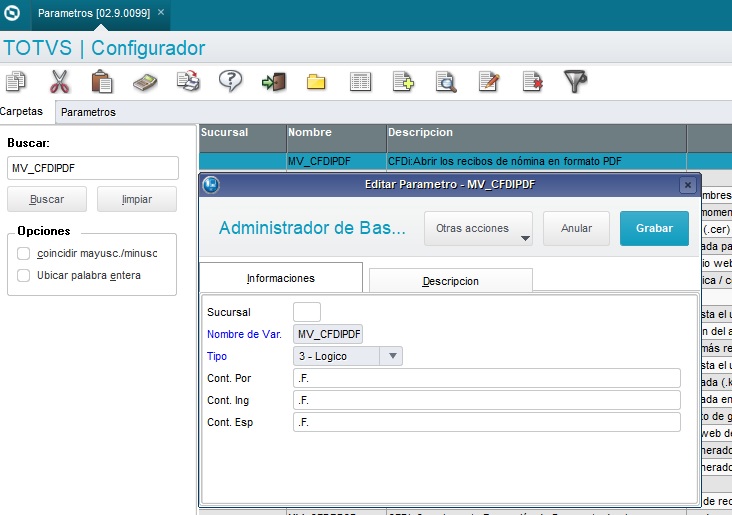Click the delete document icon
The width and height of the screenshot is (732, 515).
533,82
